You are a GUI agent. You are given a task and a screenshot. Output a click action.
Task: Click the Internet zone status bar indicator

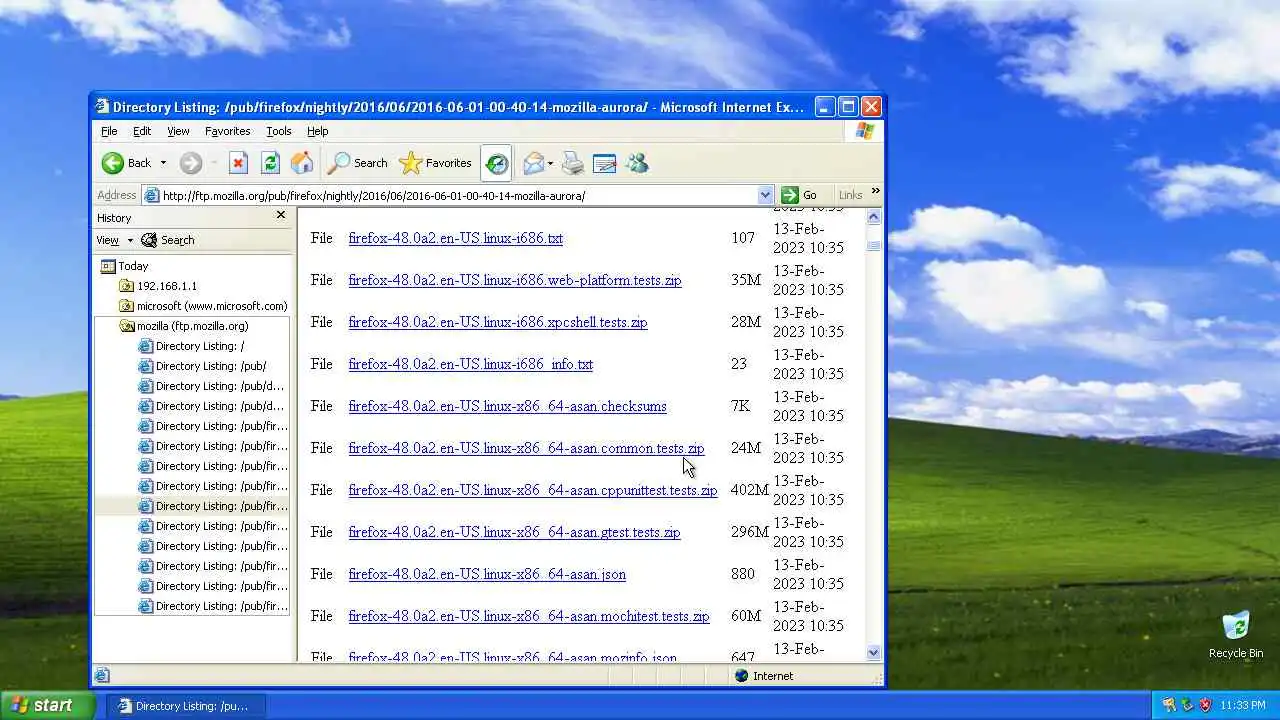765,676
